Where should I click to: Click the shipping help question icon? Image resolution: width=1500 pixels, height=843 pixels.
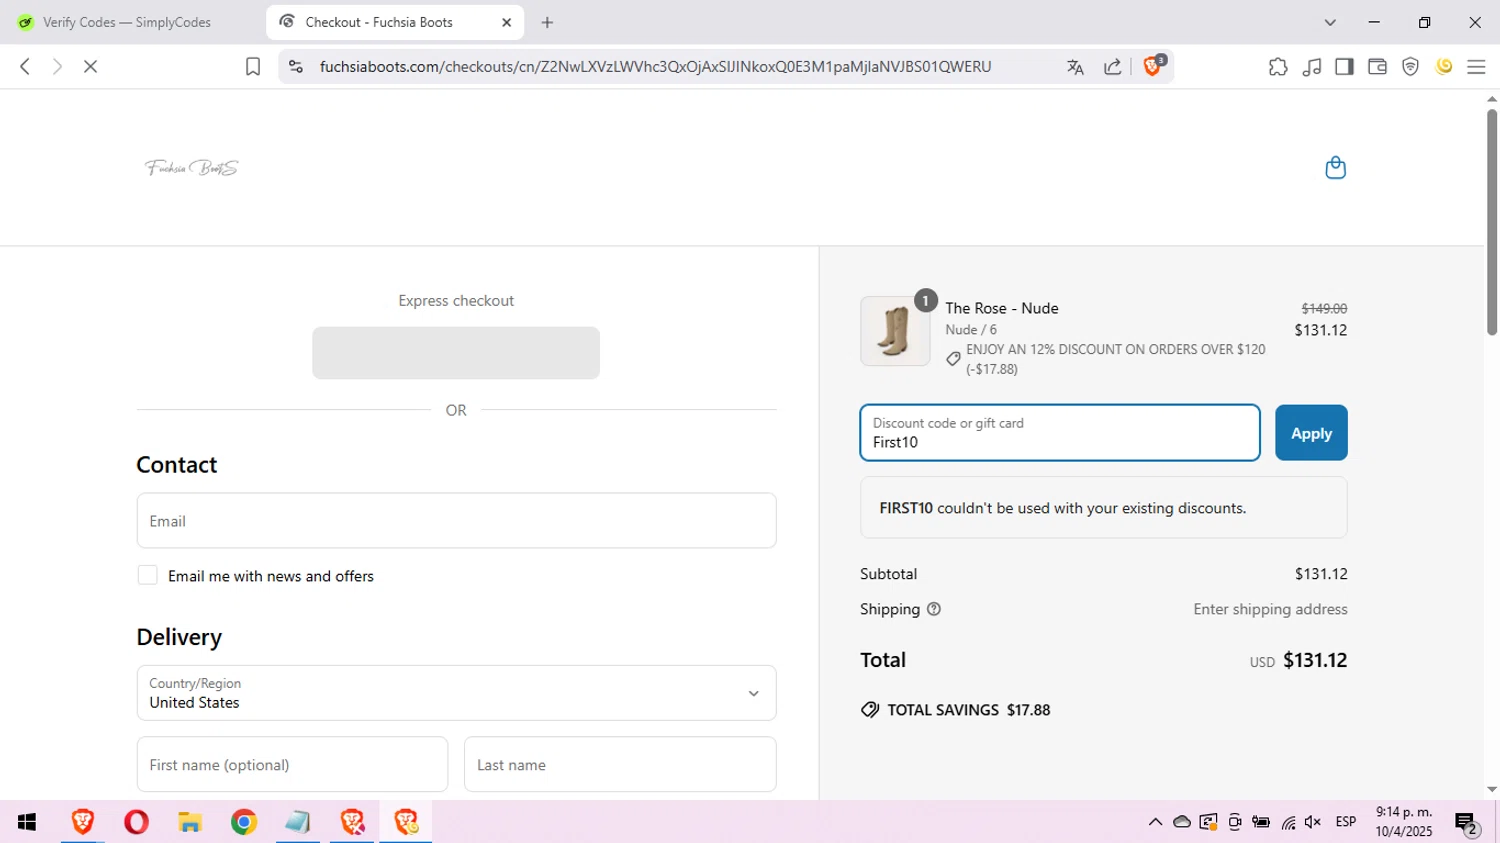point(934,609)
